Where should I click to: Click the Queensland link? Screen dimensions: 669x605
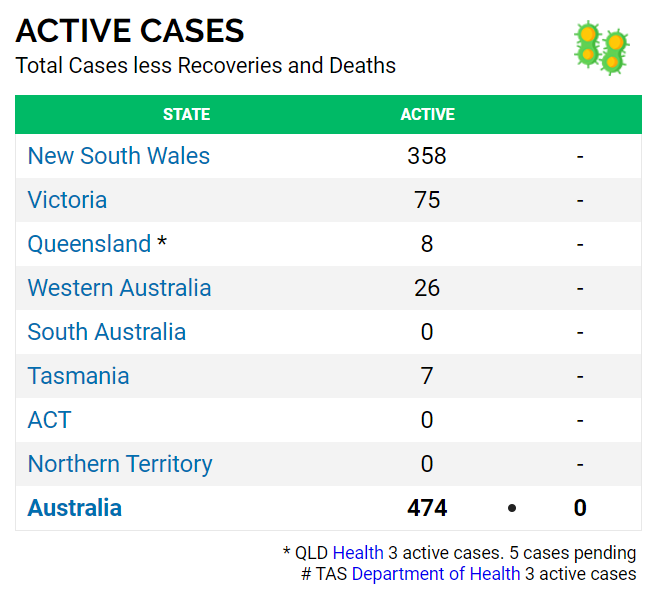pyautogui.click(x=89, y=244)
